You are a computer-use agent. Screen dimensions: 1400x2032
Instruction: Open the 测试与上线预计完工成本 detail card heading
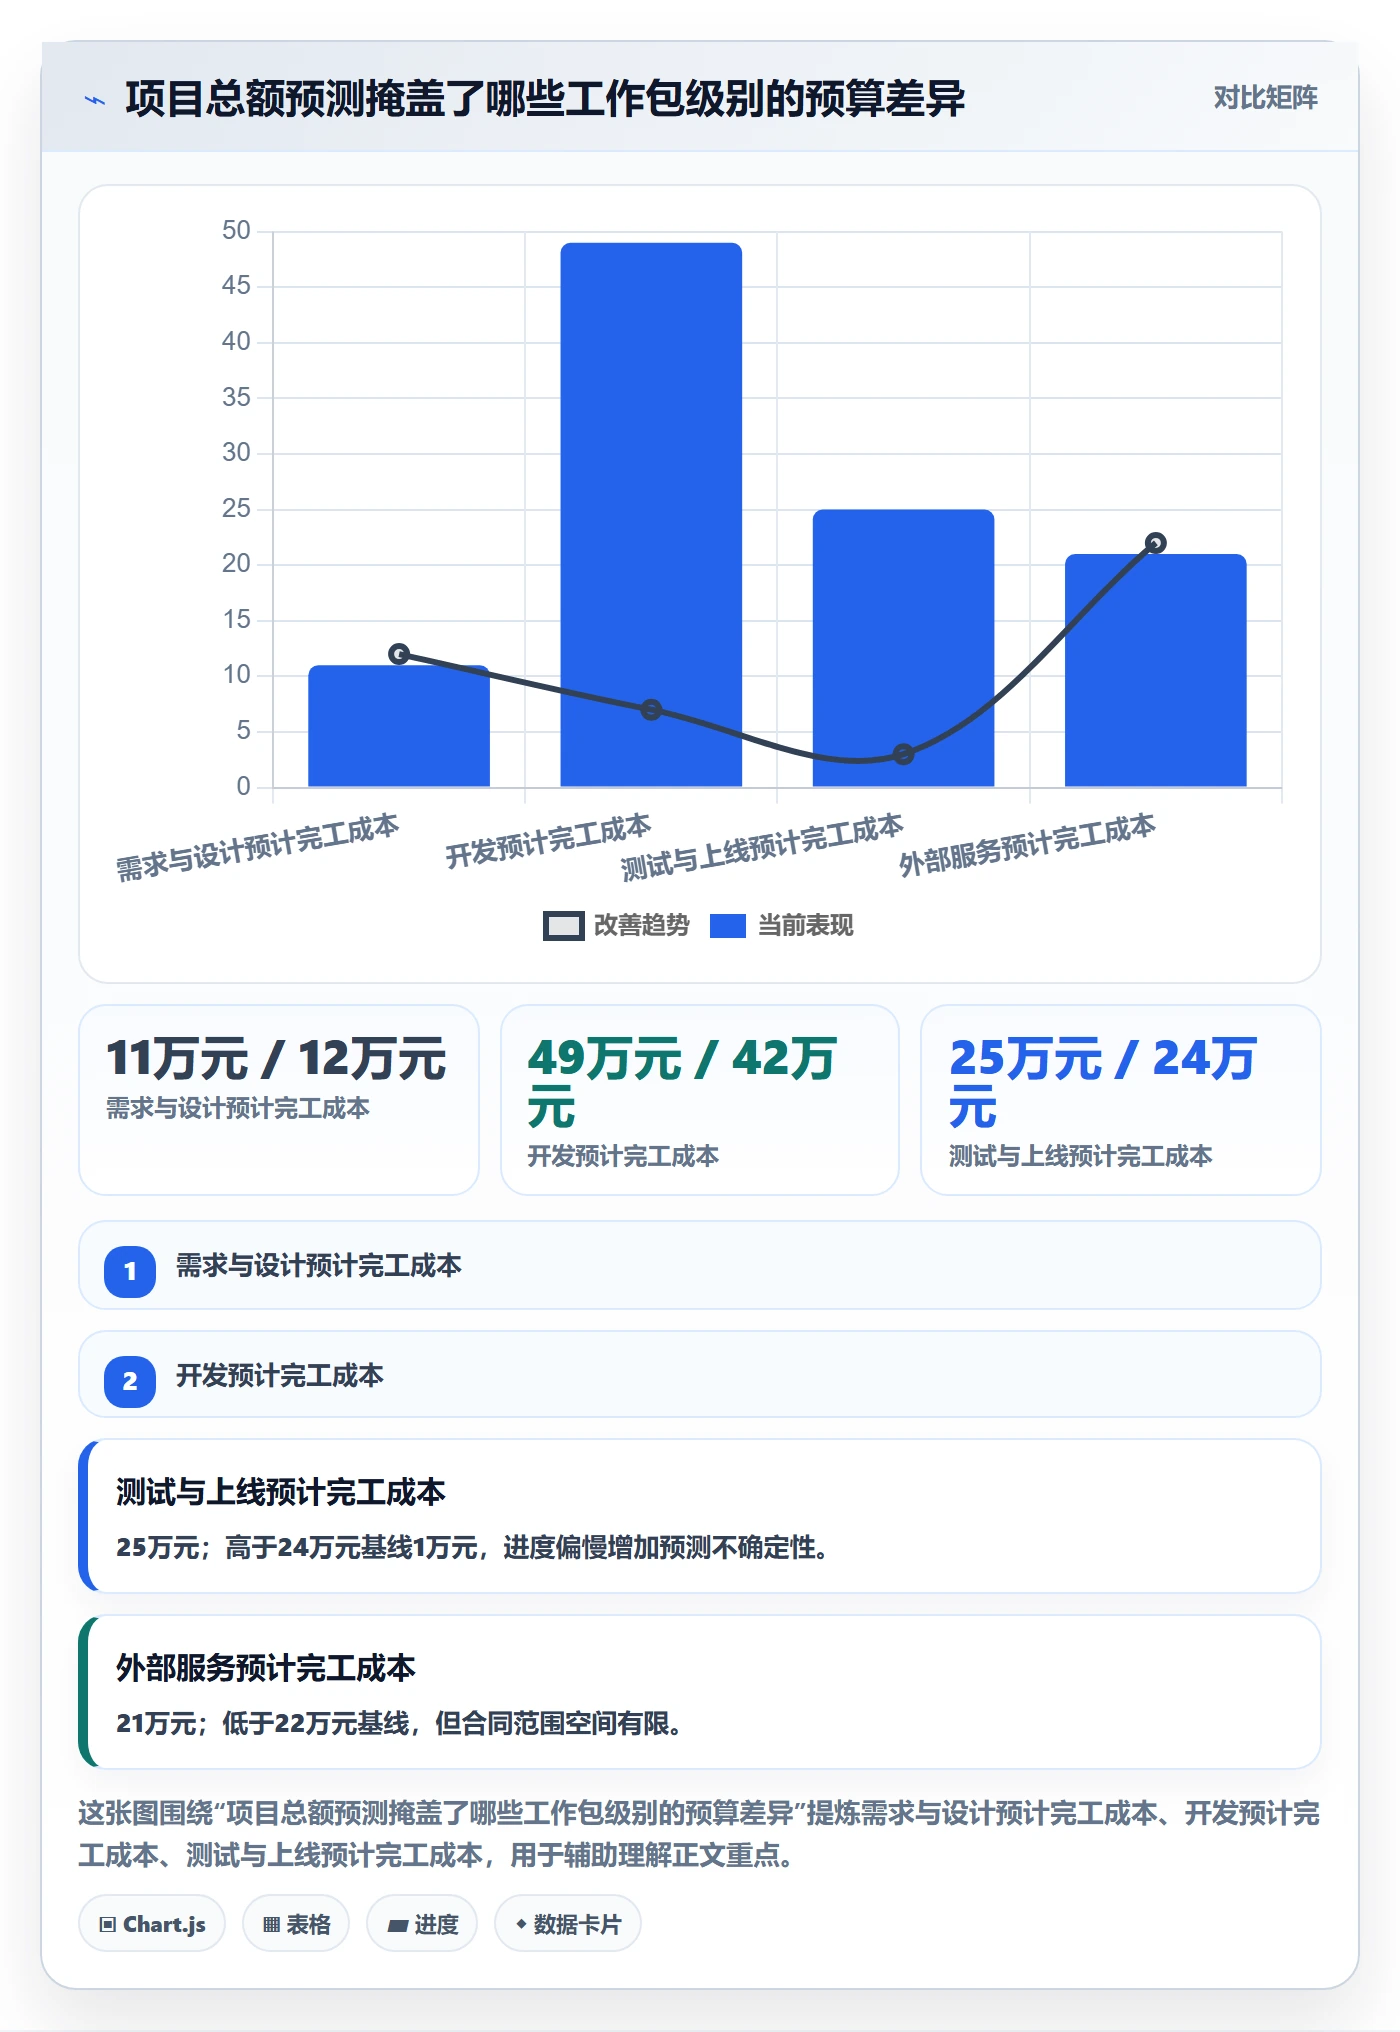click(280, 1492)
